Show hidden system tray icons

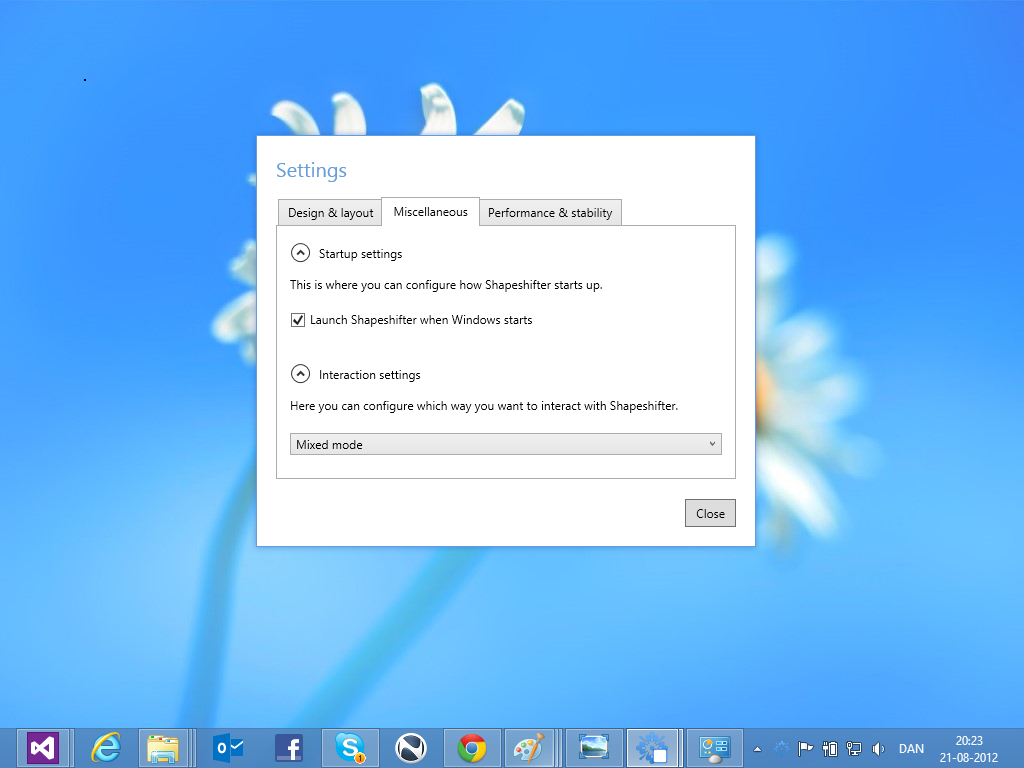coord(758,749)
